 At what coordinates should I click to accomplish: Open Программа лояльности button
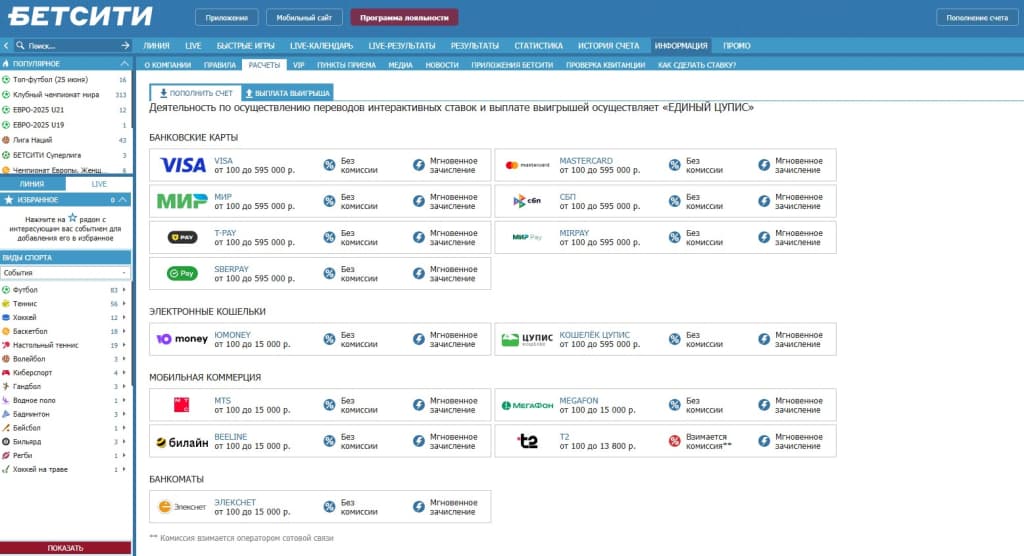point(404,18)
